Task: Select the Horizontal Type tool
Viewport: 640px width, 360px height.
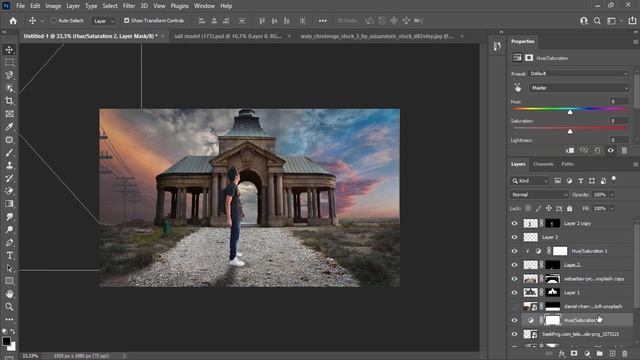Action: 9,256
